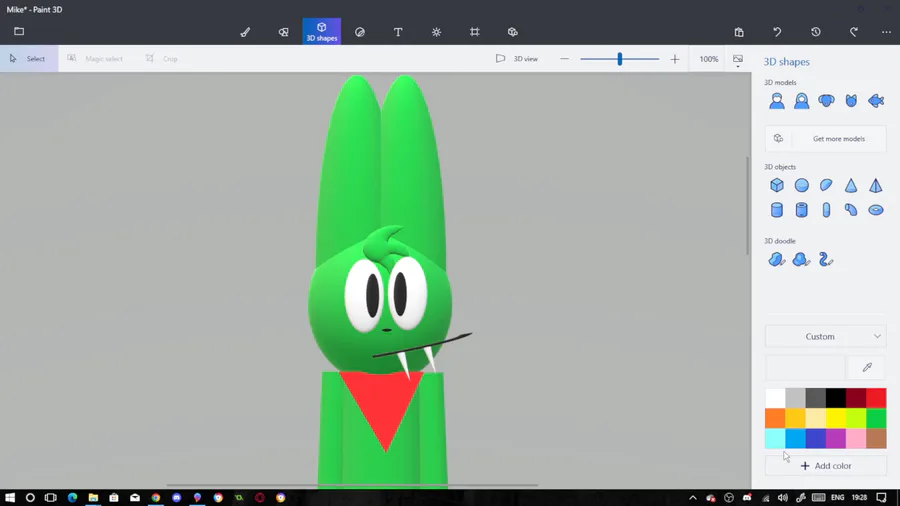This screenshot has width=900, height=506.
Task: Insert the Cat 3D model
Action: coord(851,101)
